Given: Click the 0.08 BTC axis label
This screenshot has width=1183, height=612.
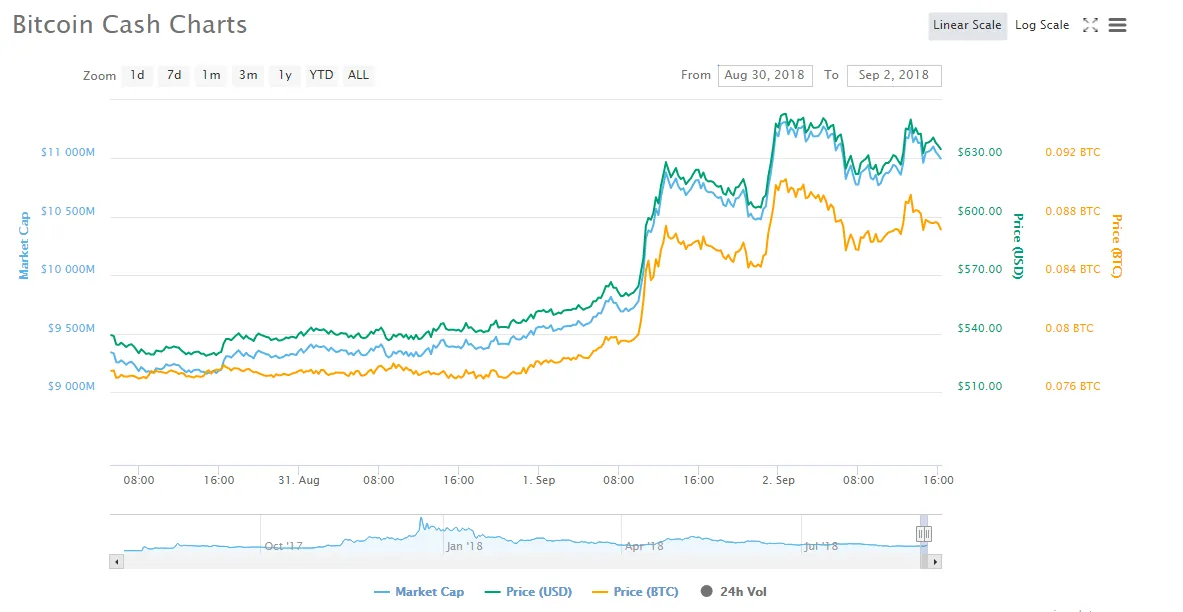Looking at the screenshot, I should 1069,328.
